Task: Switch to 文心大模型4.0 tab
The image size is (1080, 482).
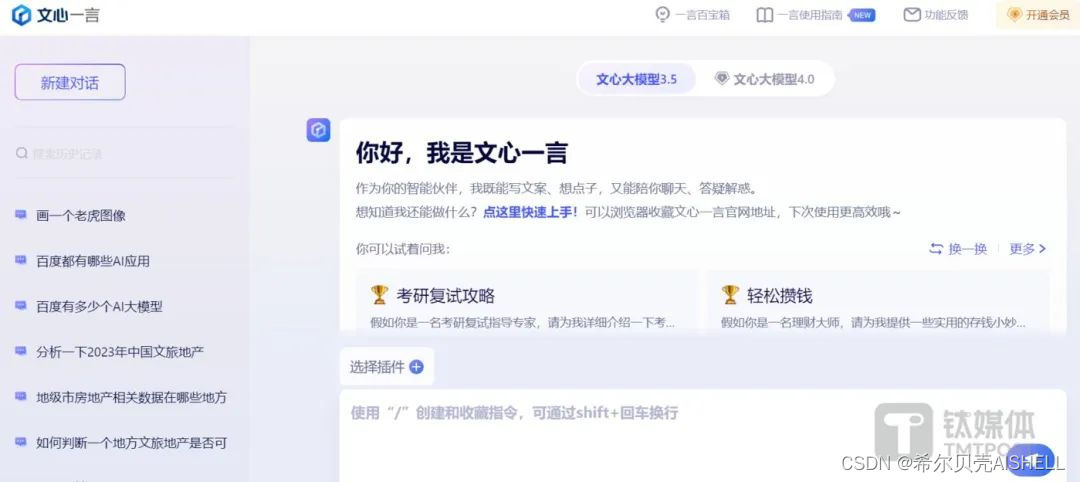Action: pos(765,79)
